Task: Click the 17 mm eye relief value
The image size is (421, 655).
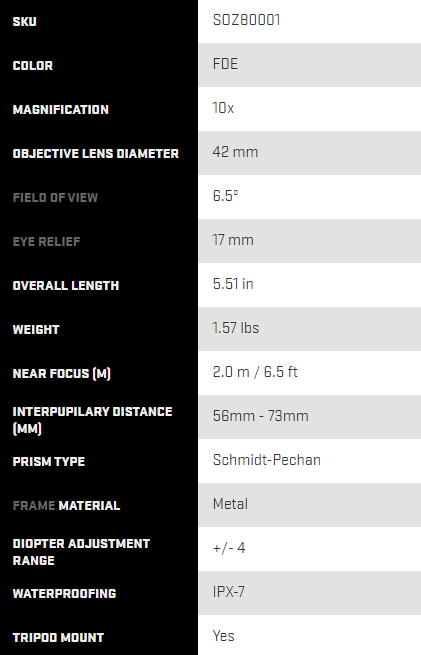Action: [233, 240]
